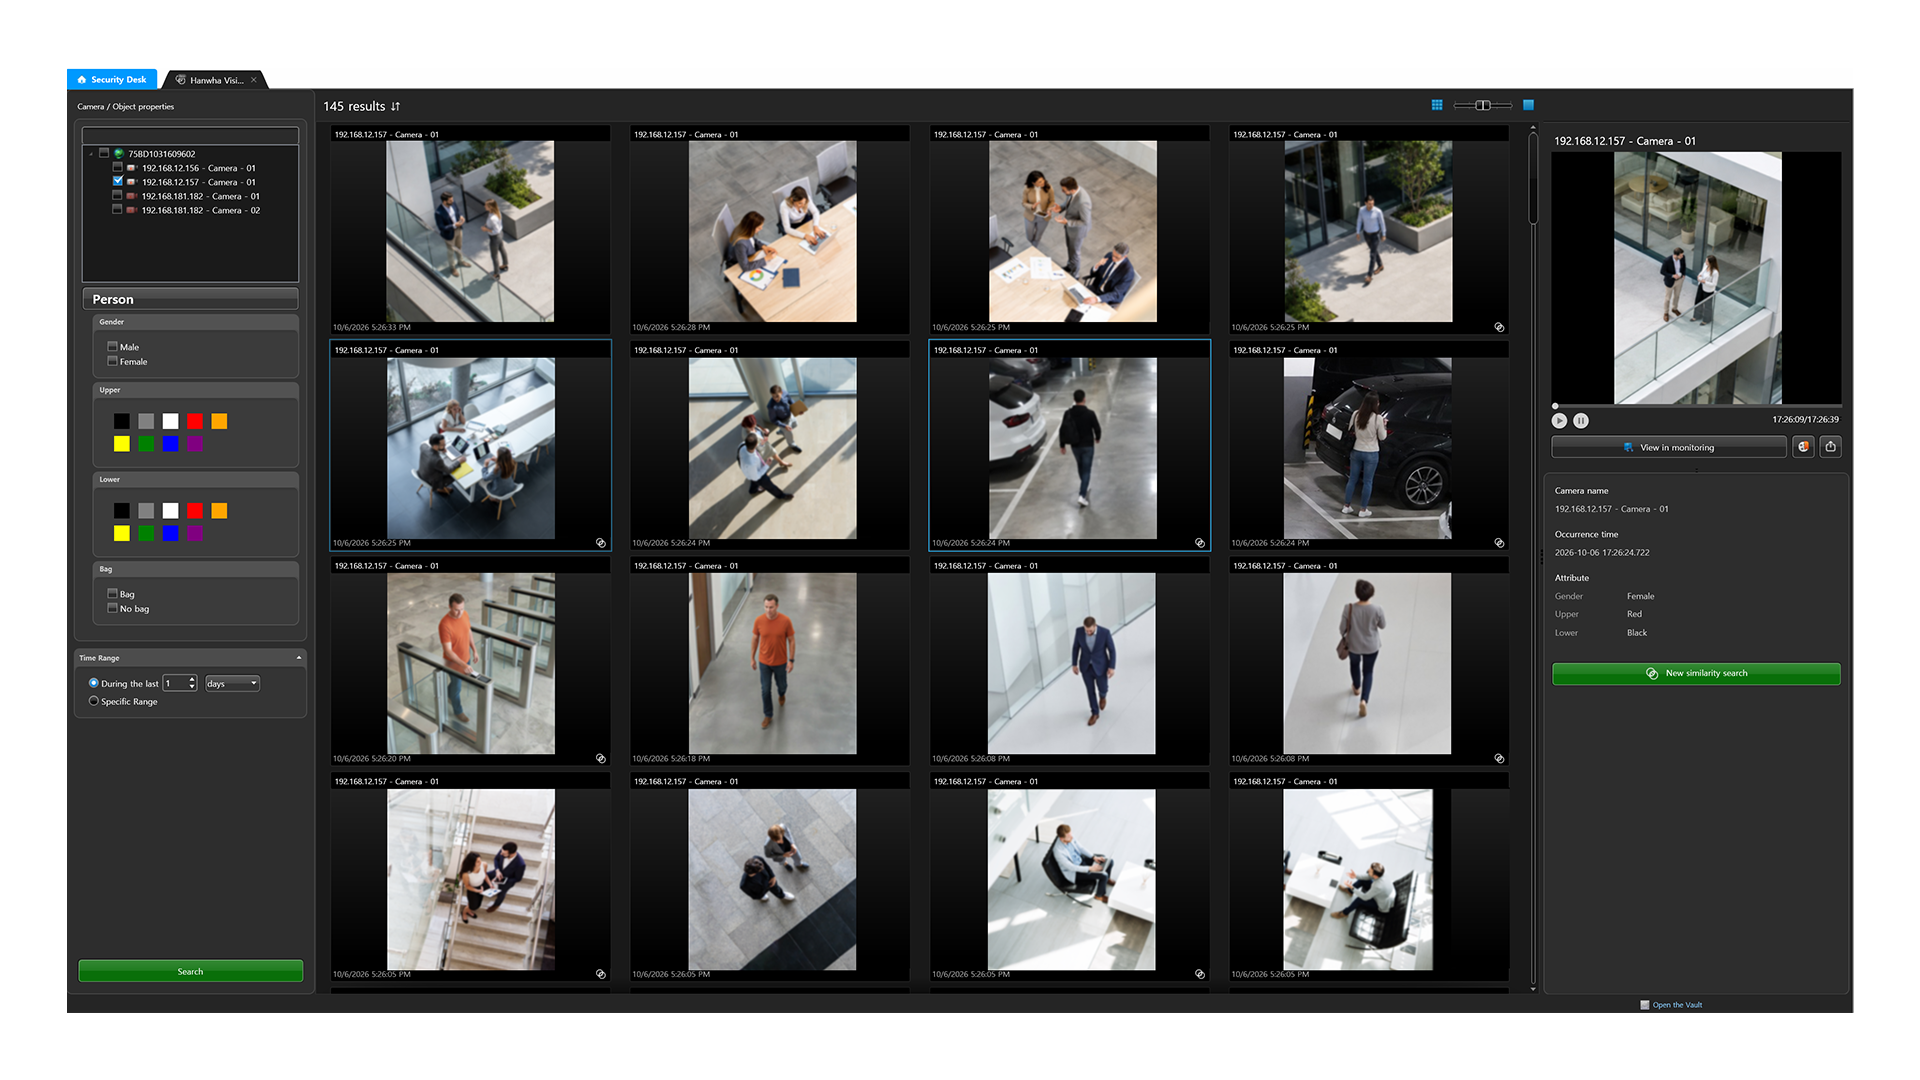Image resolution: width=1920 pixels, height=1080 pixels.
Task: Click the Security Desk home tab
Action: 112,79
